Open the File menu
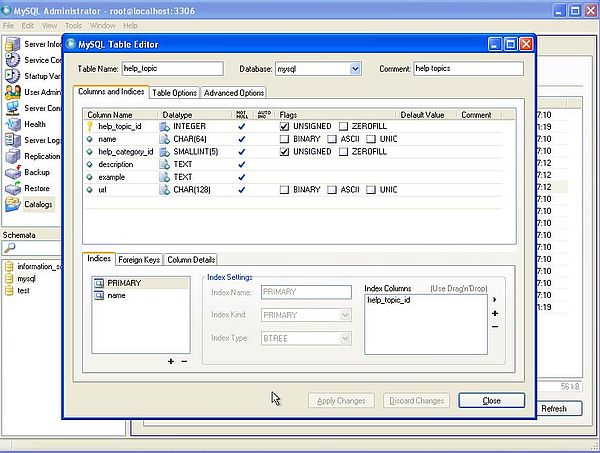 (x=8, y=26)
